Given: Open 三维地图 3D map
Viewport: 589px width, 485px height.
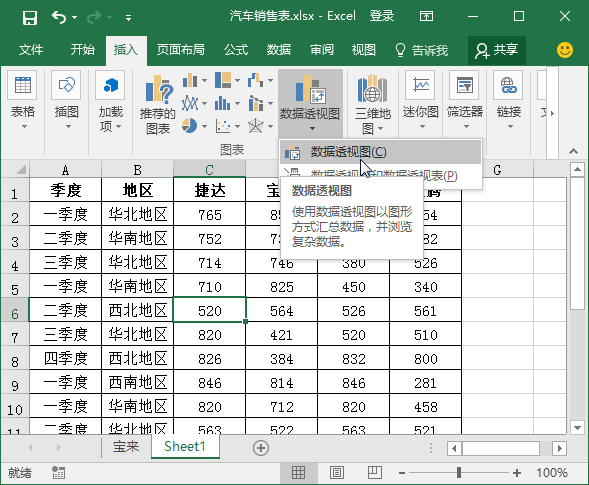Looking at the screenshot, I should pyautogui.click(x=372, y=104).
